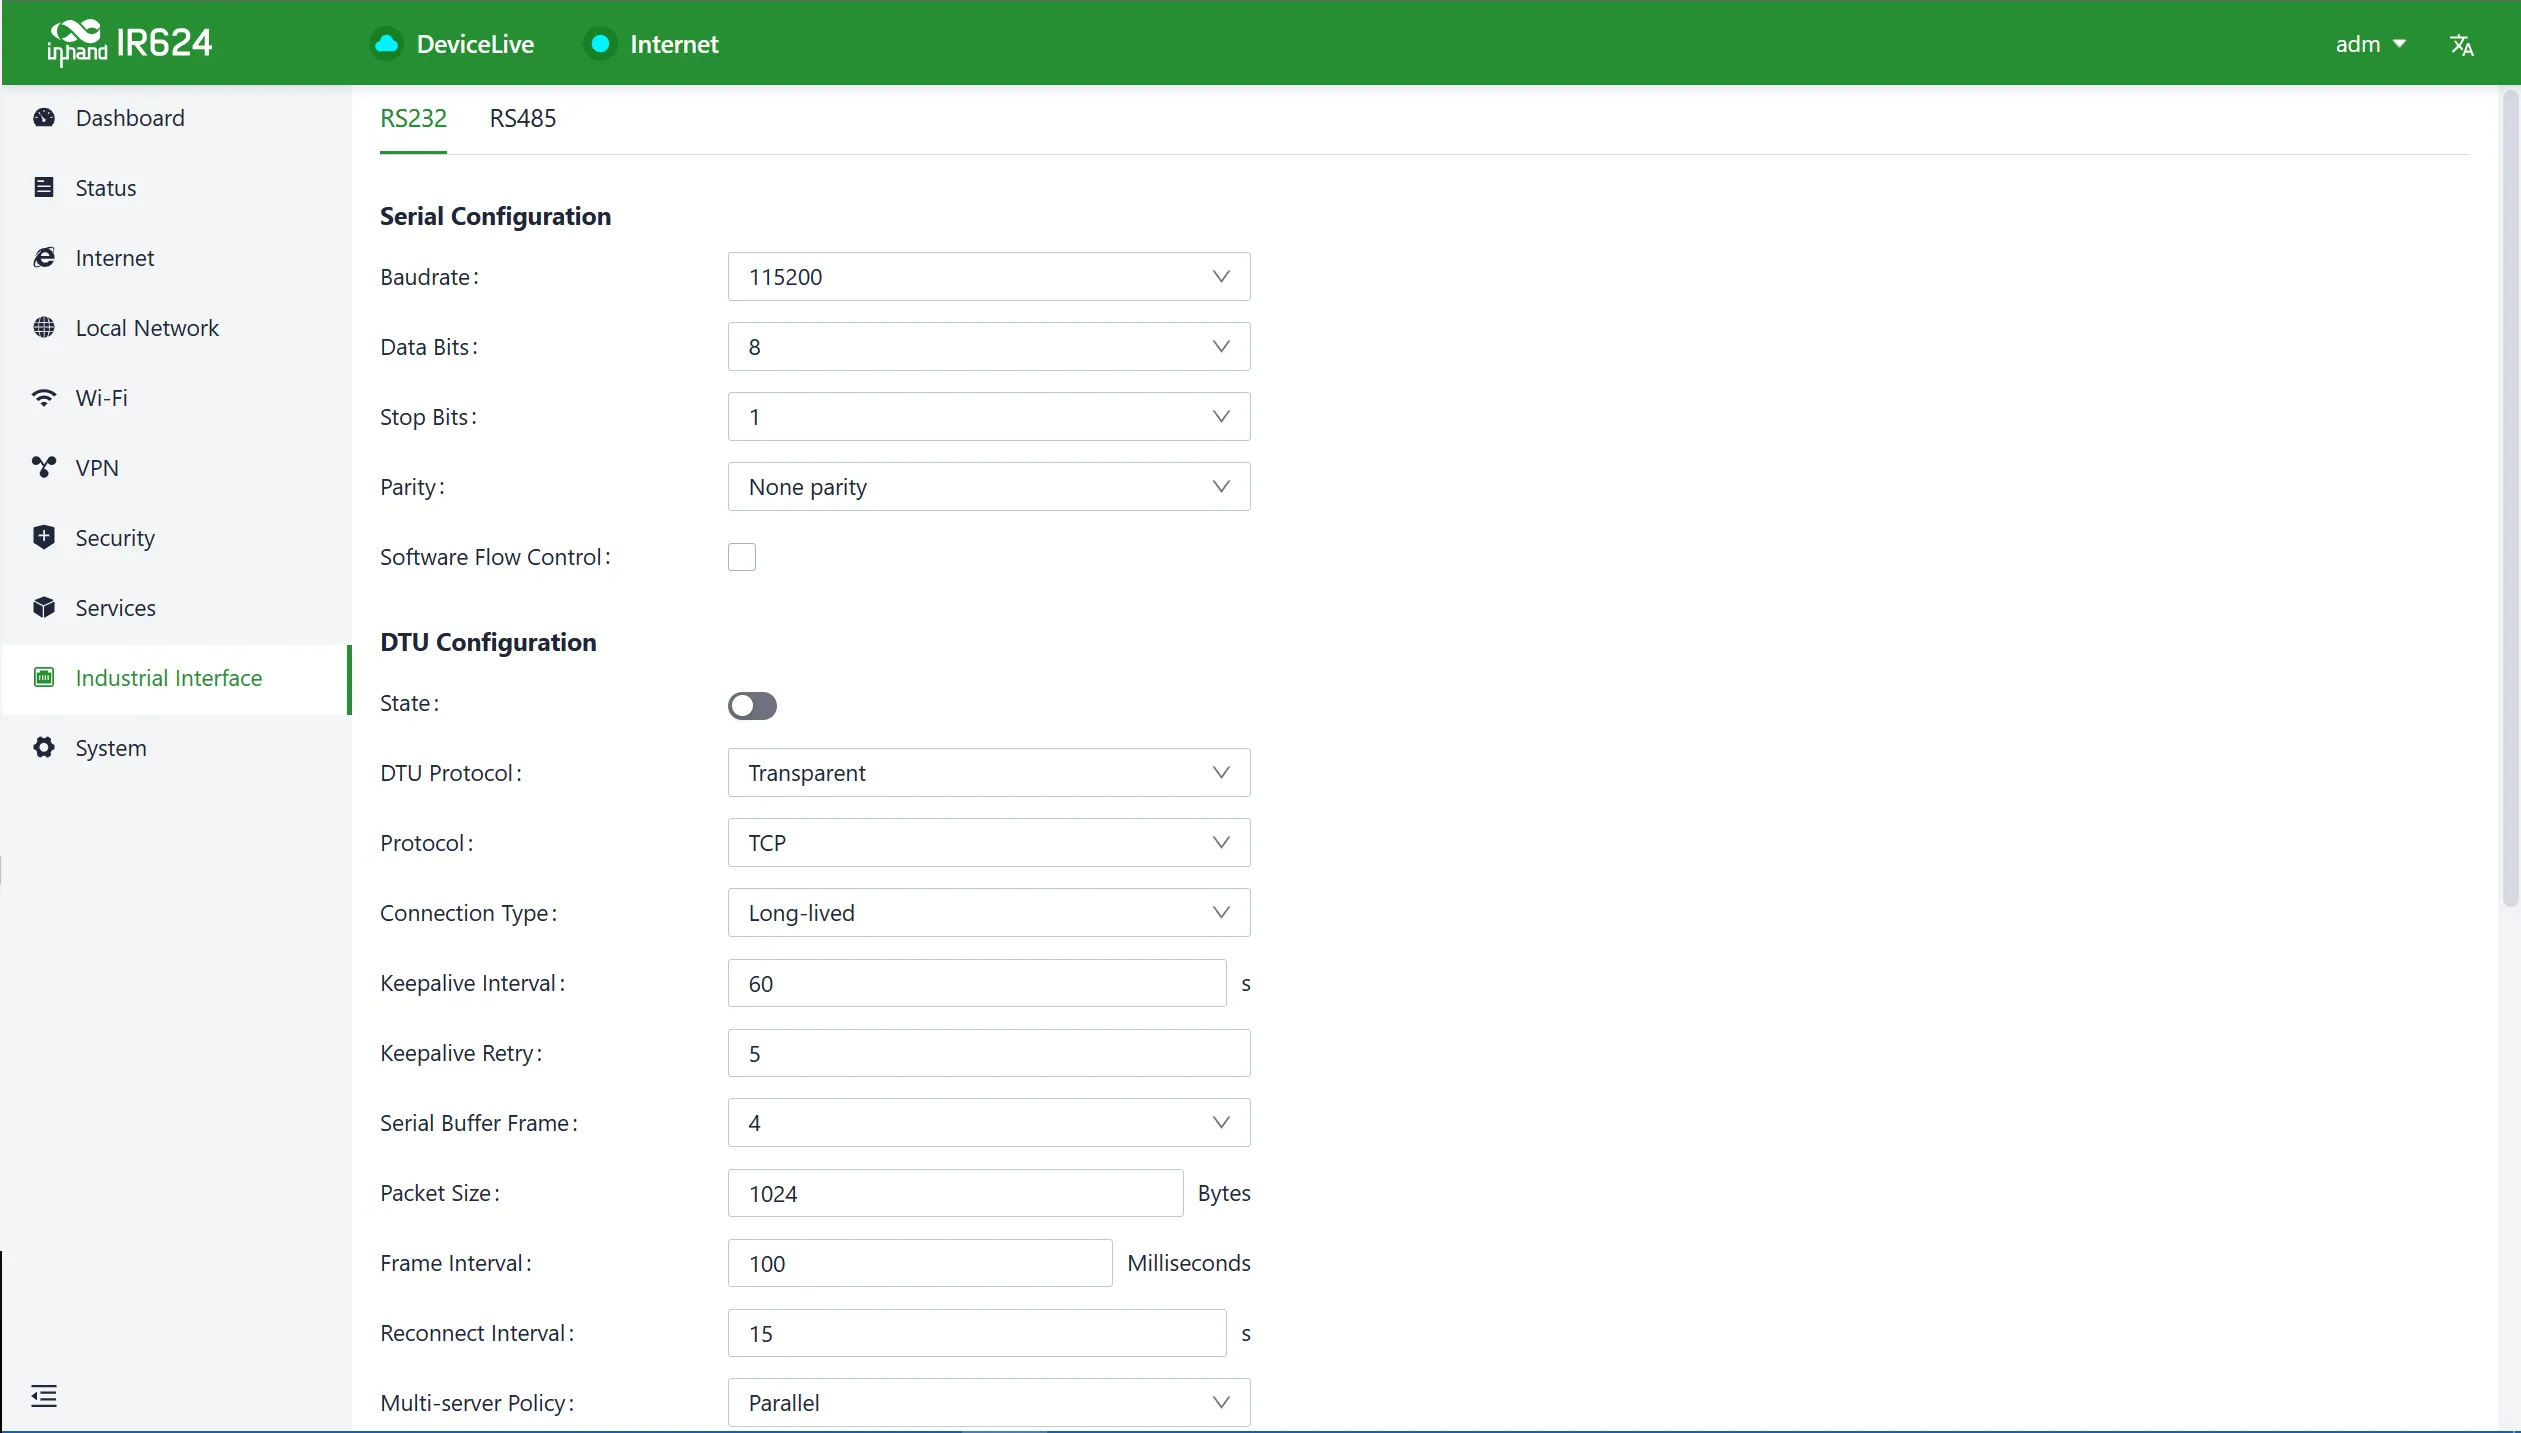Open the VPN menu item

tap(176, 468)
